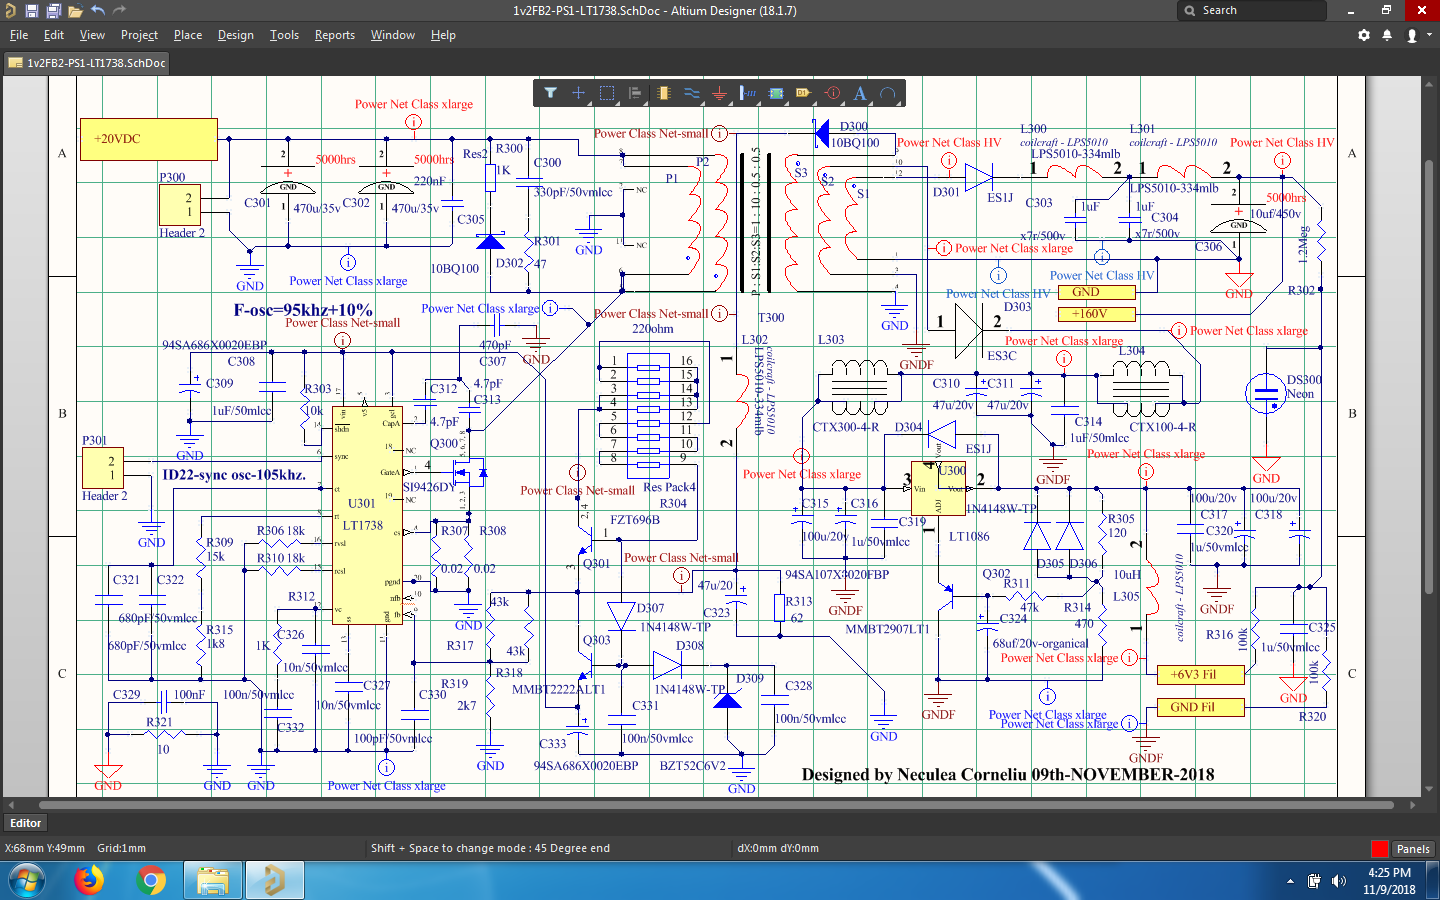Select the Place Text String tool
The width and height of the screenshot is (1440, 900).
860,93
